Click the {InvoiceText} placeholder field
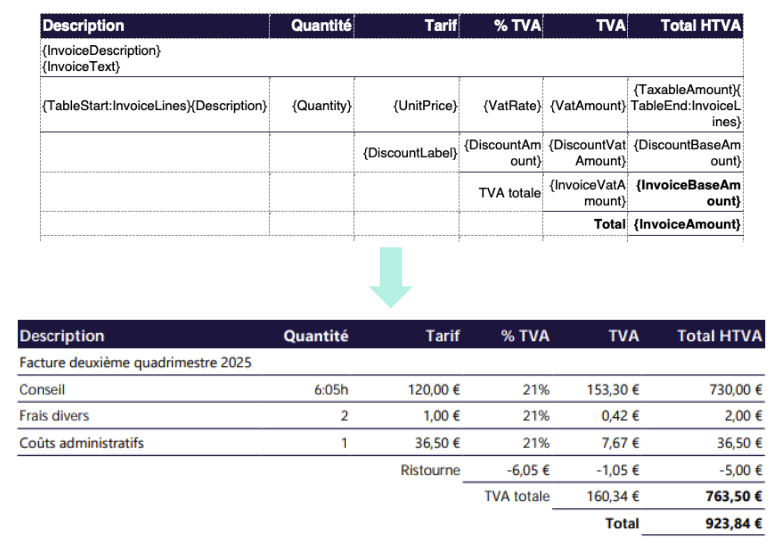The image size is (782, 553). (81, 66)
